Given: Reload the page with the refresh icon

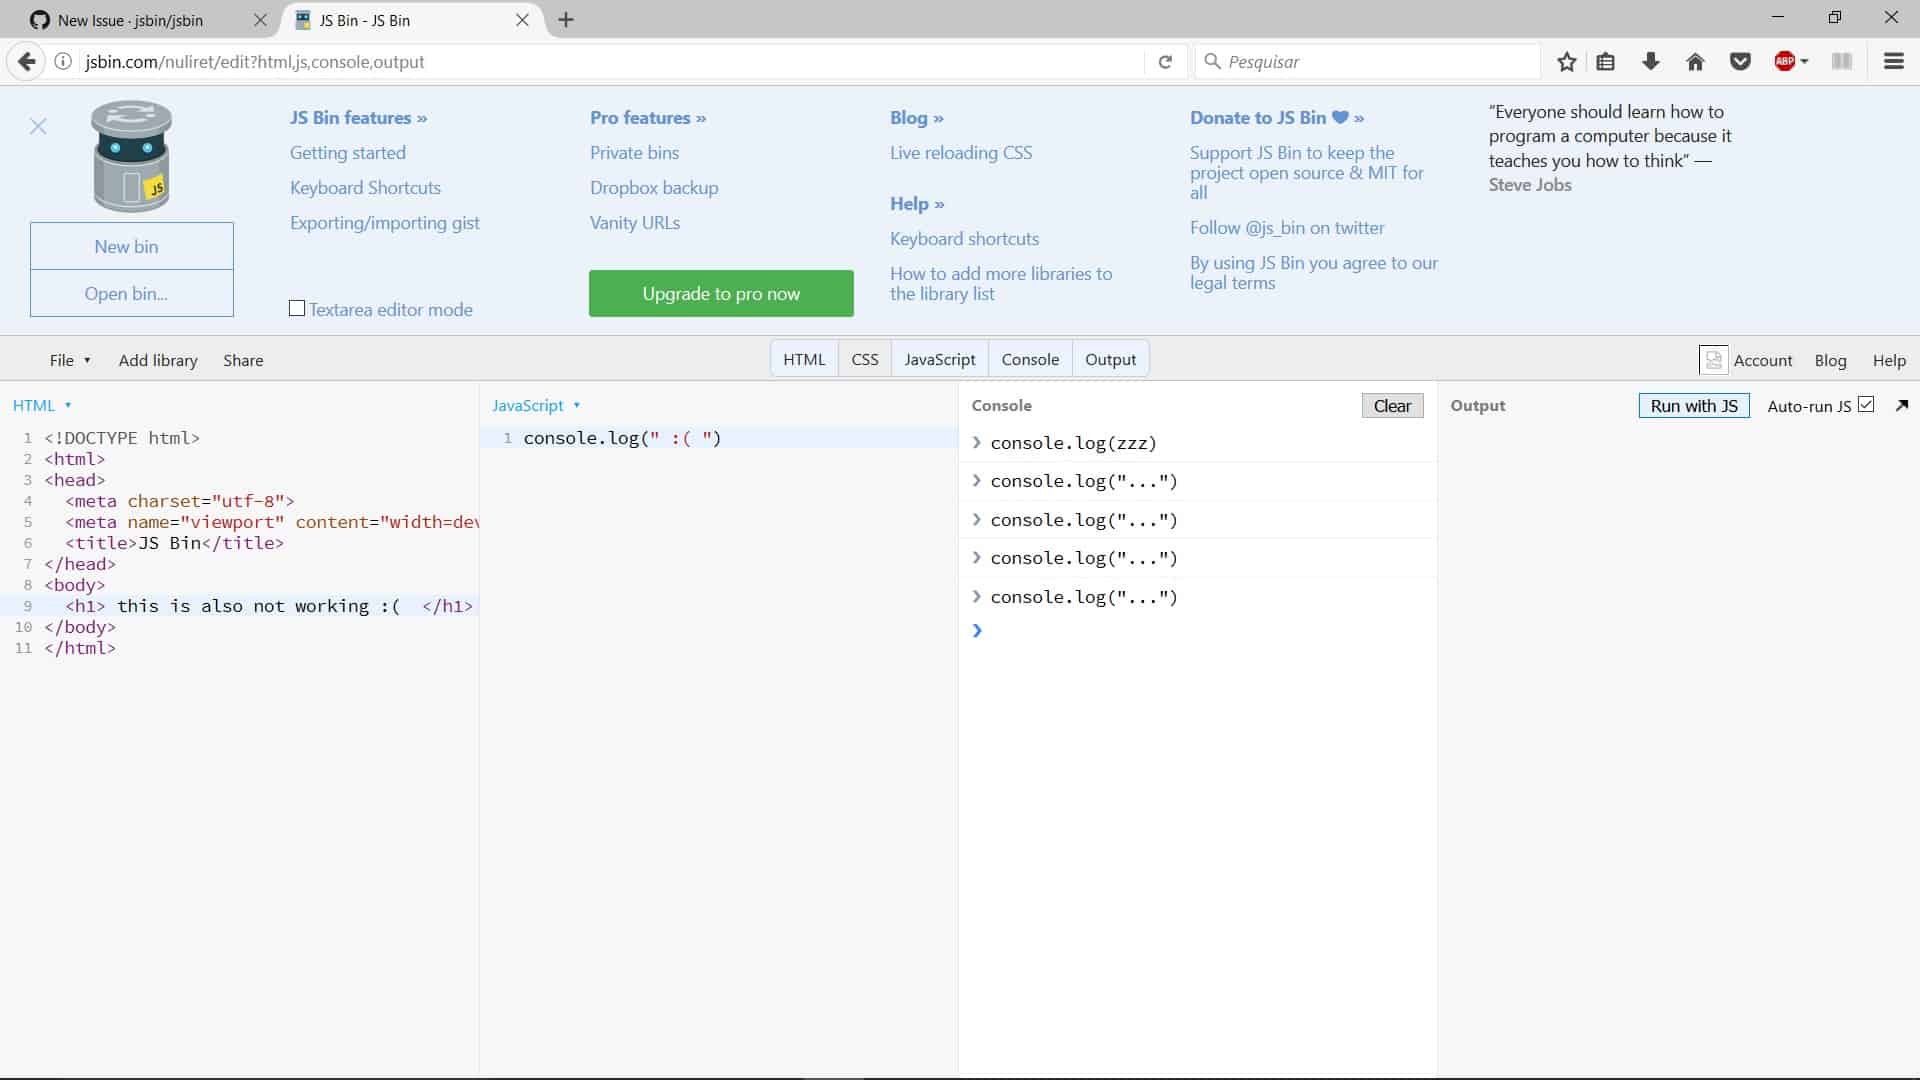Looking at the screenshot, I should (x=1165, y=62).
